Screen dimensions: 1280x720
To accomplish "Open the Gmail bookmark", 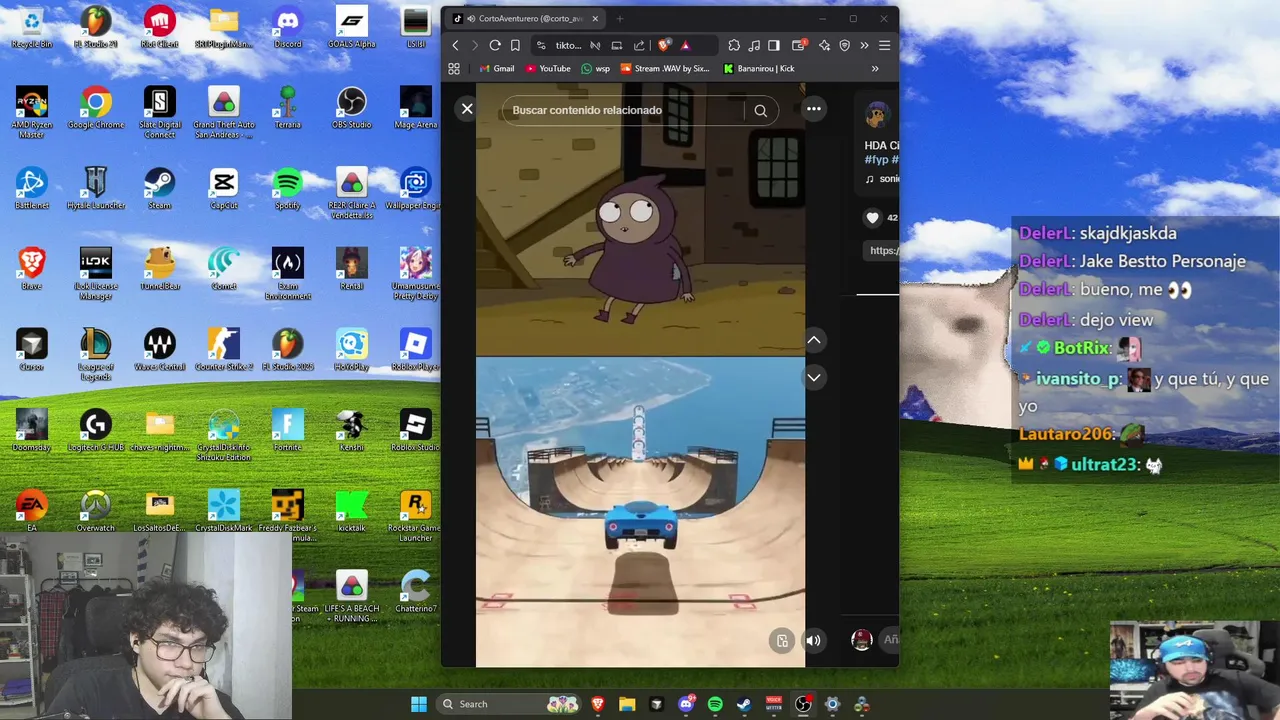I will [496, 69].
